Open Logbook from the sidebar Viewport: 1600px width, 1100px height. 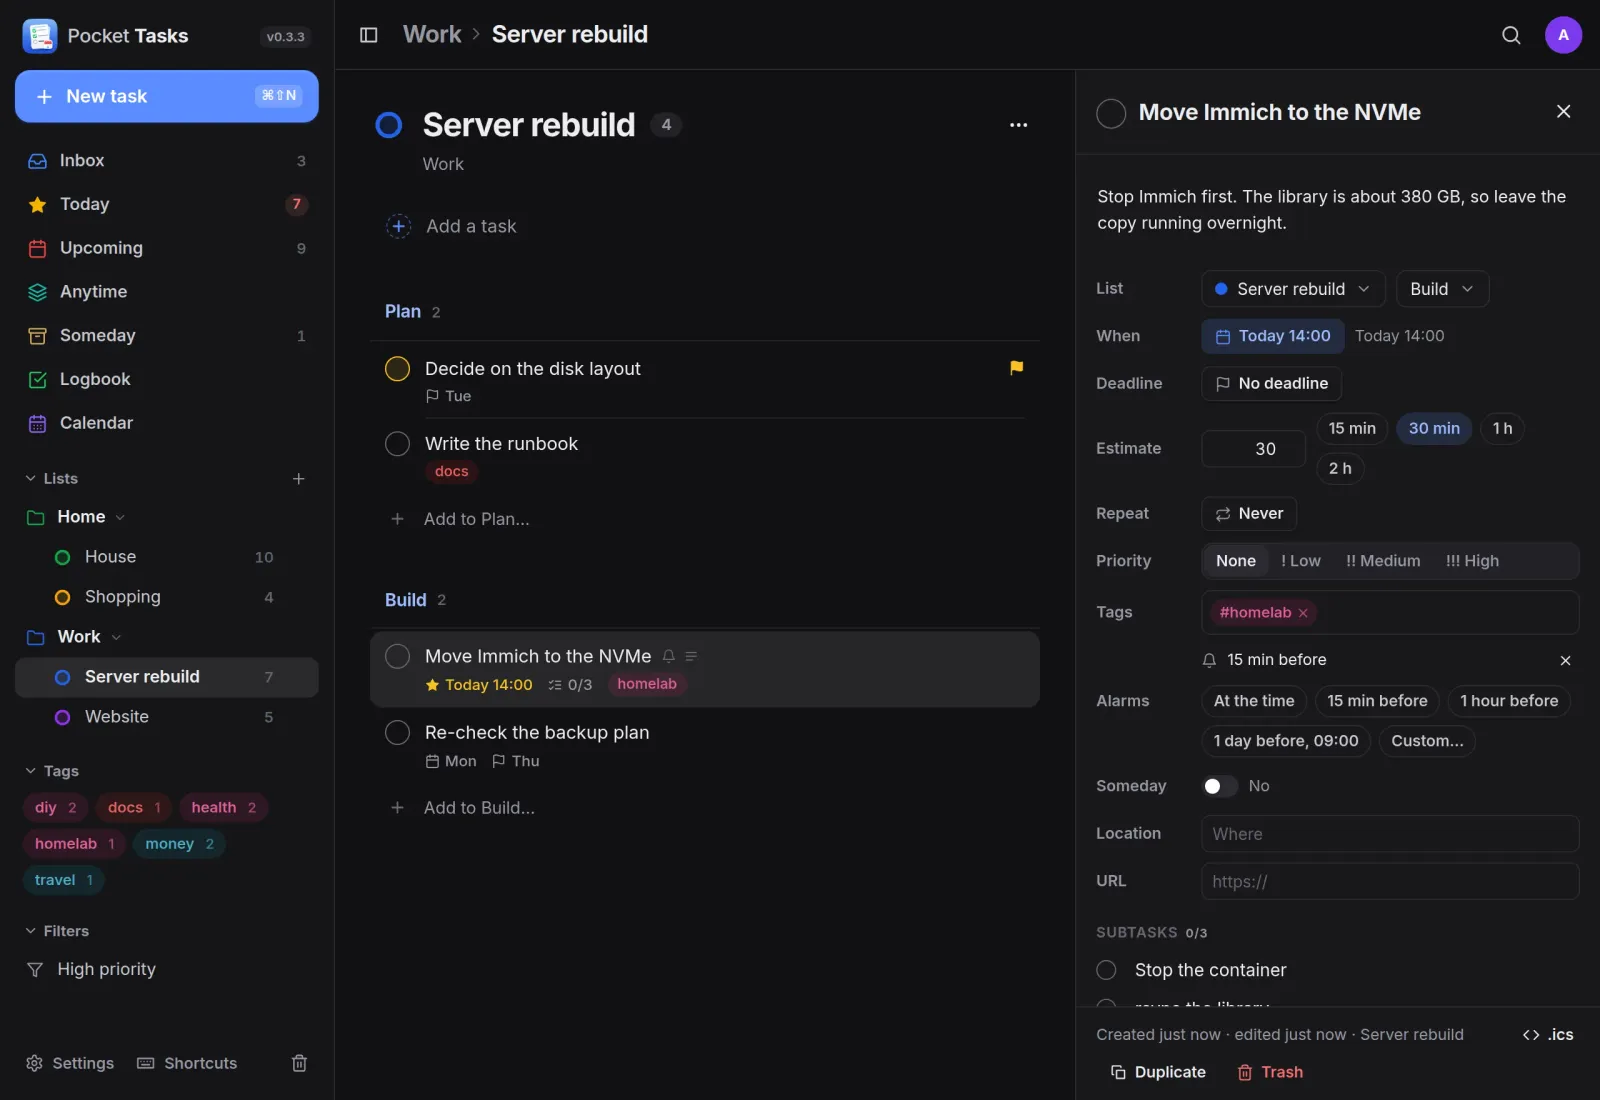pos(166,379)
